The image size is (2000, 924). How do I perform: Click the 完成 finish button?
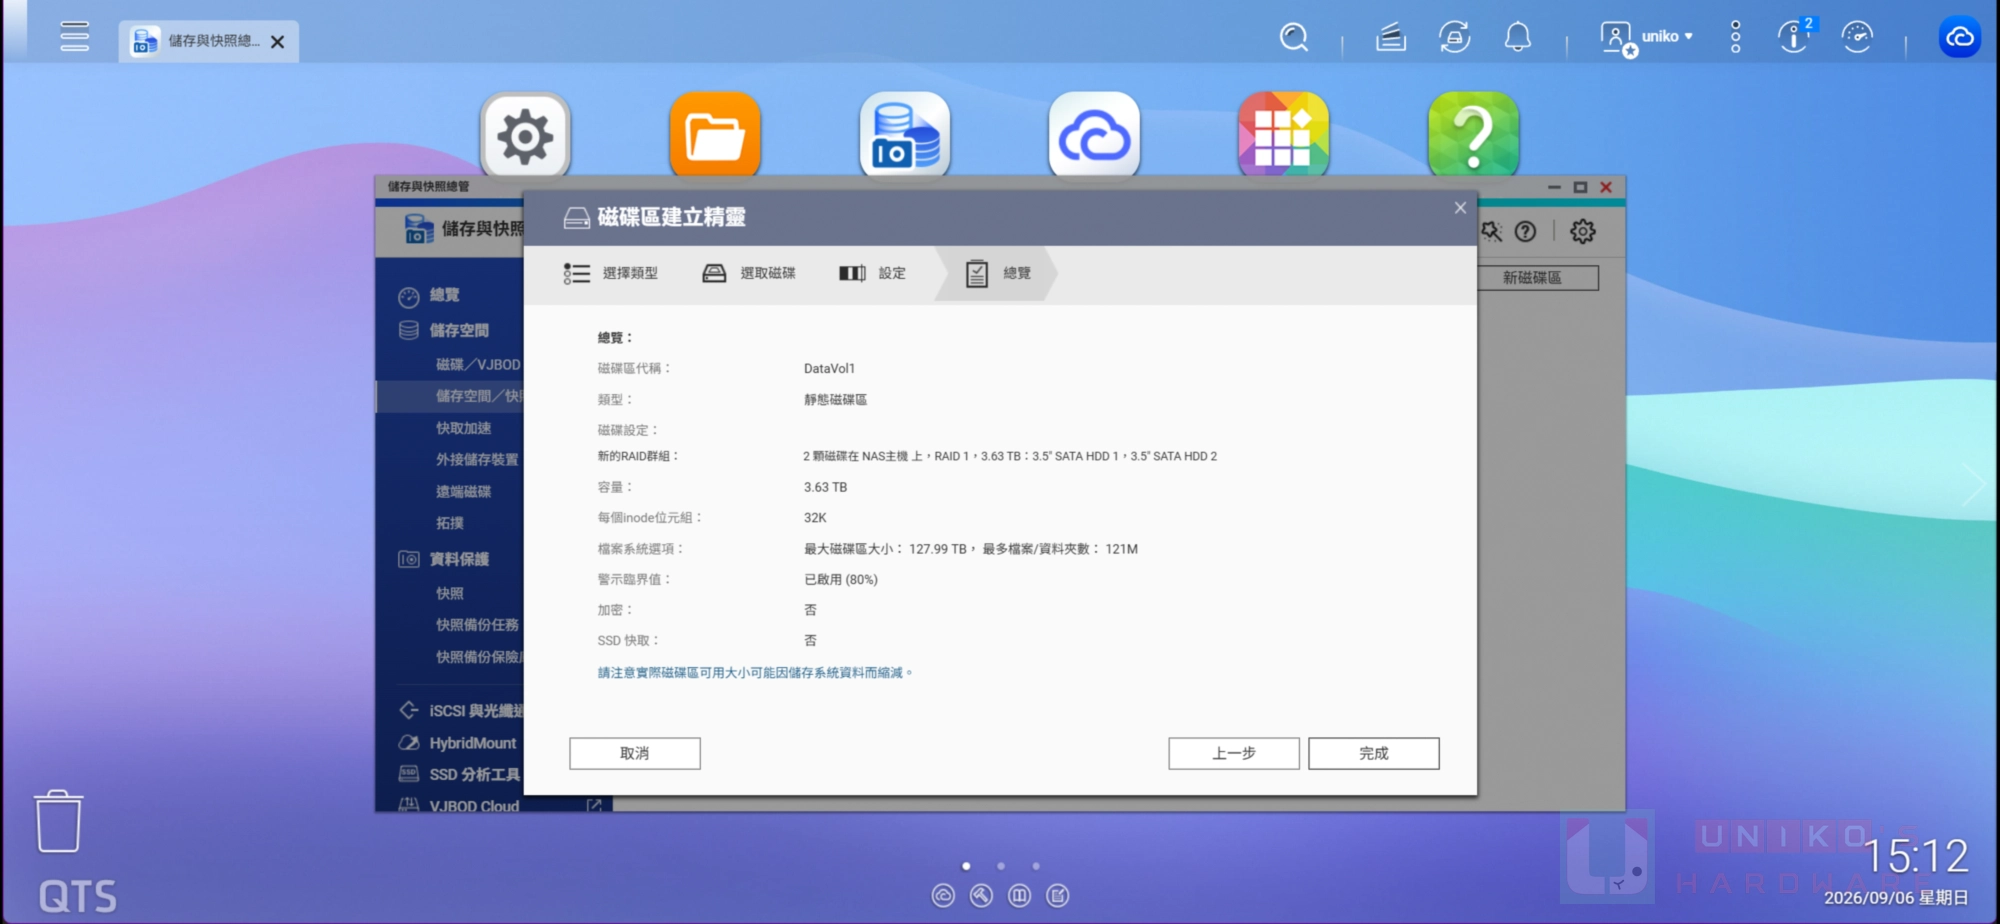pos(1373,753)
